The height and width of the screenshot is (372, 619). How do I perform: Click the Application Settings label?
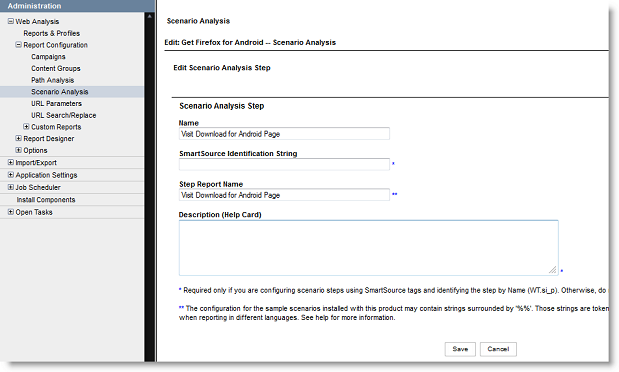pyautogui.click(x=46, y=175)
